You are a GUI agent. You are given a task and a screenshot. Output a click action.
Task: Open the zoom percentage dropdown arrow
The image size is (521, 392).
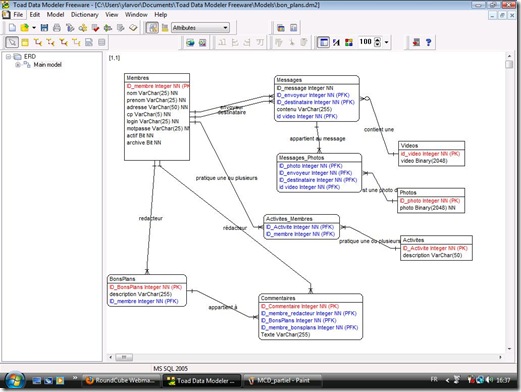click(x=386, y=42)
